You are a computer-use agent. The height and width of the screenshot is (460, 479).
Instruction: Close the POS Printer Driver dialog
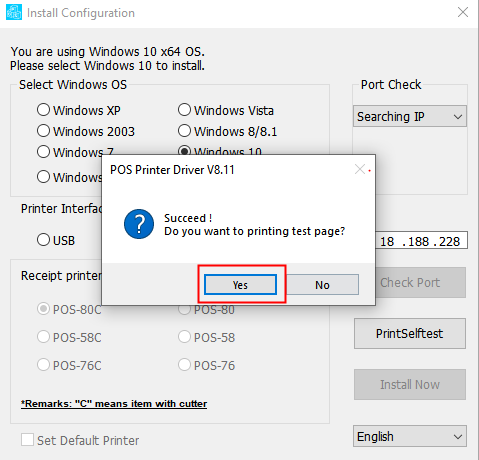pyautogui.click(x=360, y=169)
